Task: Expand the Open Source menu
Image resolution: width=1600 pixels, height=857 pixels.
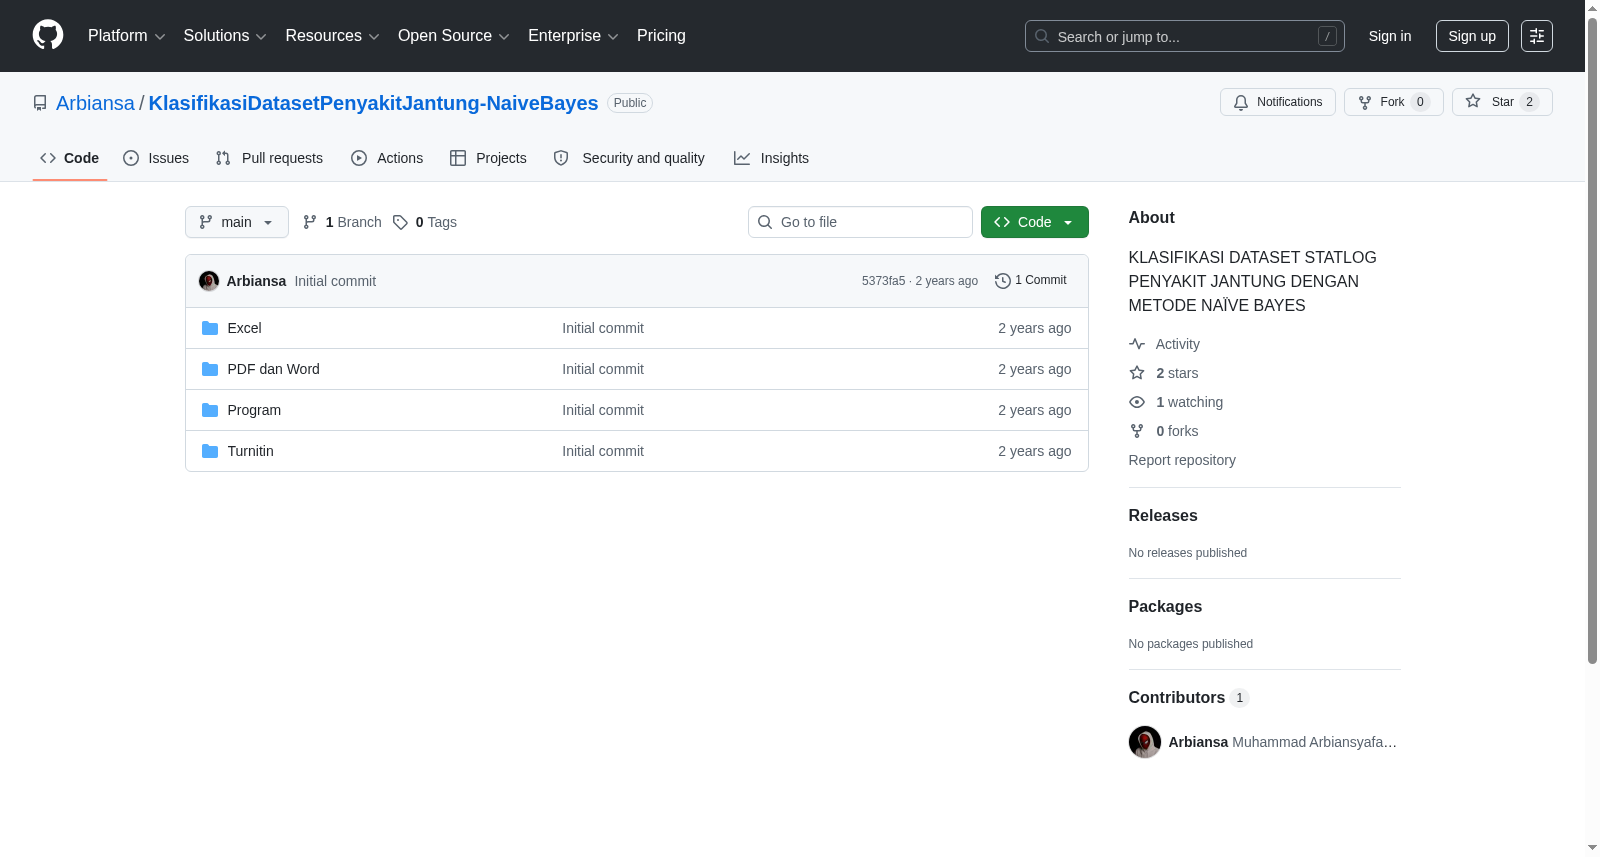Action: pyautogui.click(x=454, y=36)
